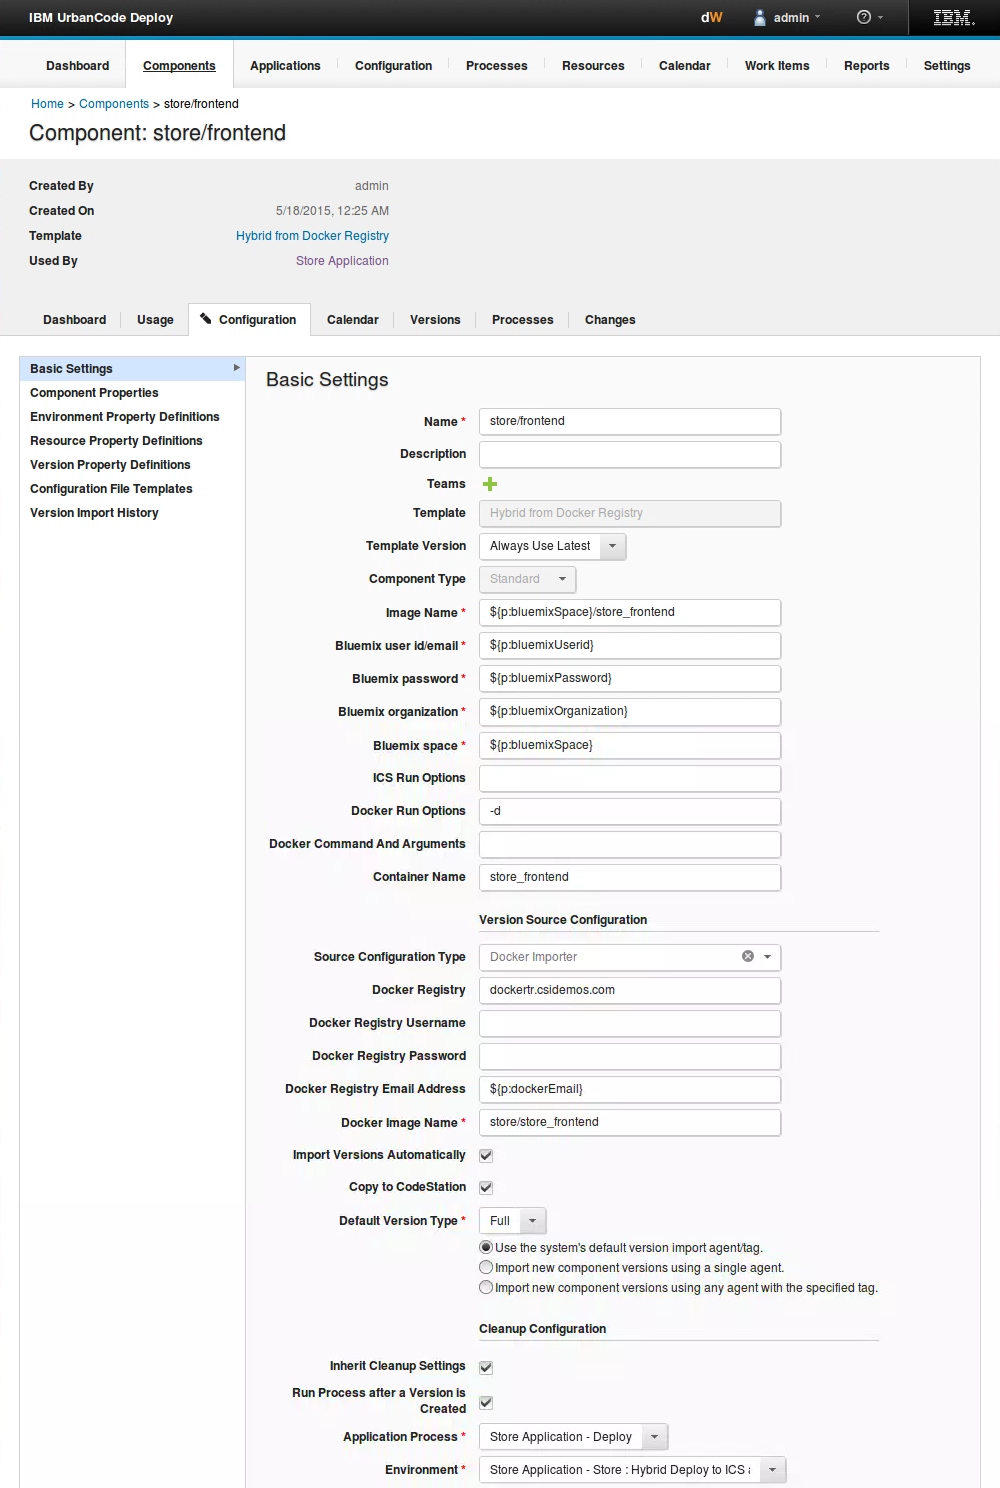Switch to Changes tab

[610, 320]
